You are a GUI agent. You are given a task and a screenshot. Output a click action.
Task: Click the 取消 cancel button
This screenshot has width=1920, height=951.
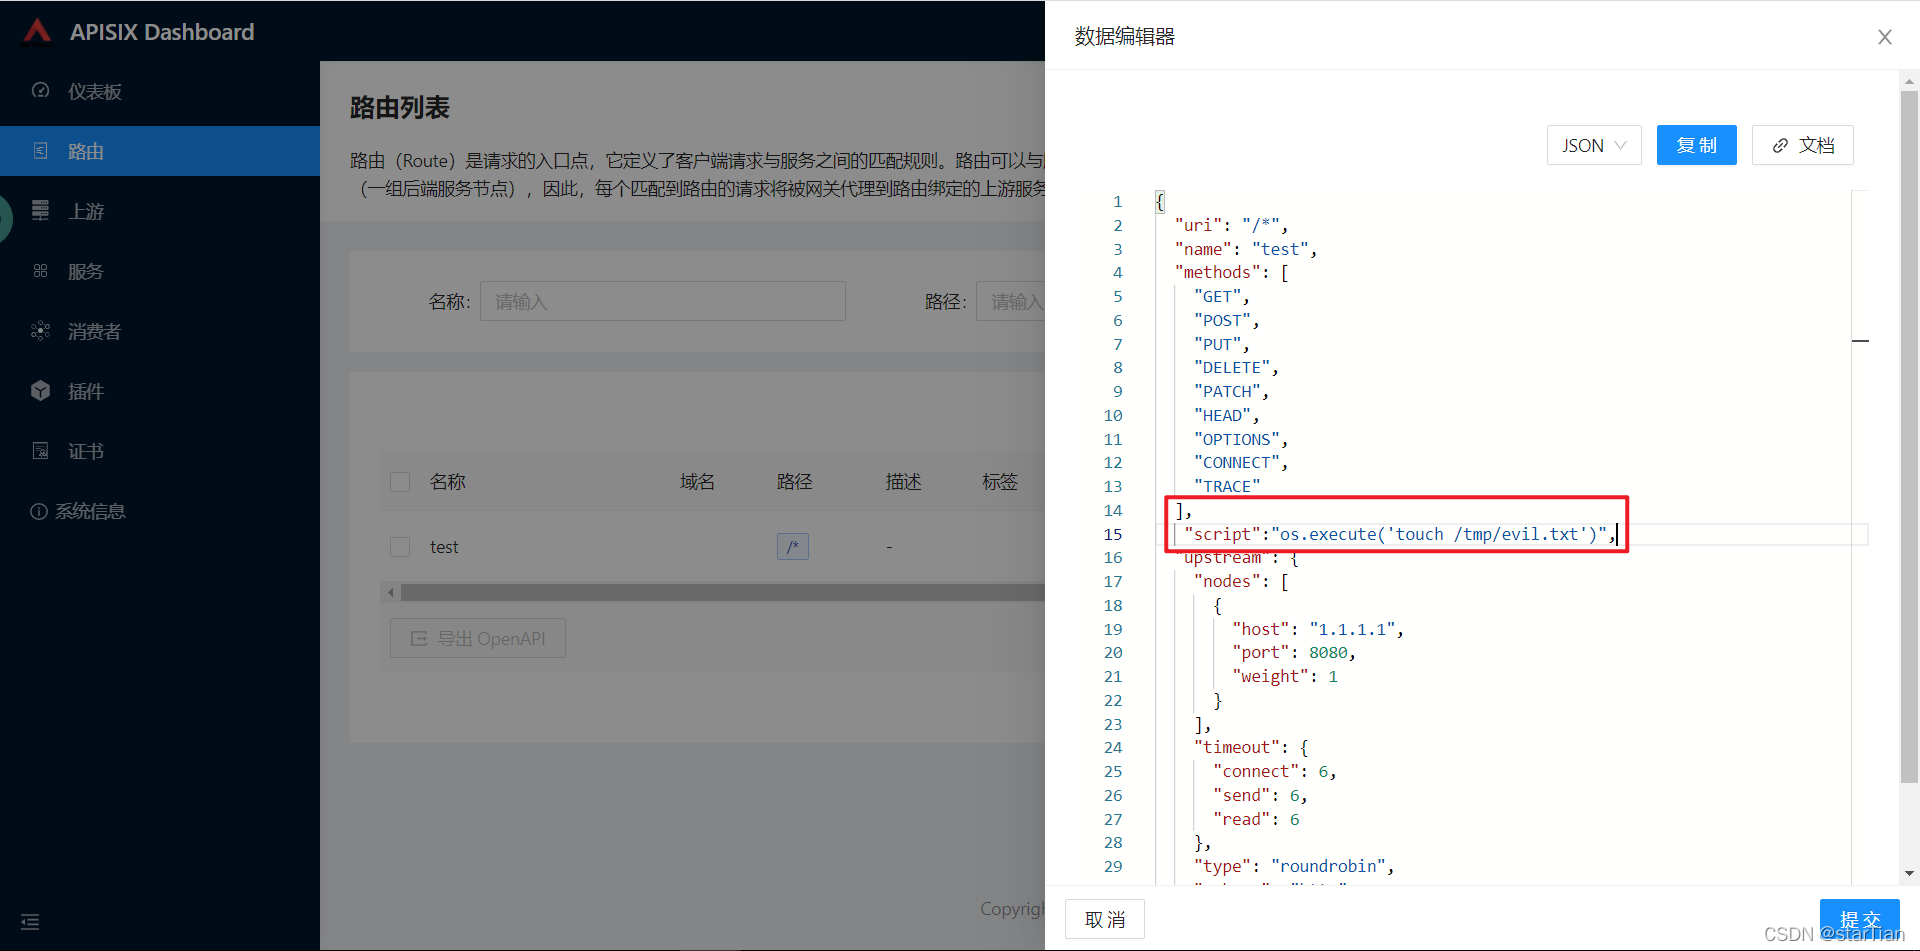pyautogui.click(x=1105, y=919)
